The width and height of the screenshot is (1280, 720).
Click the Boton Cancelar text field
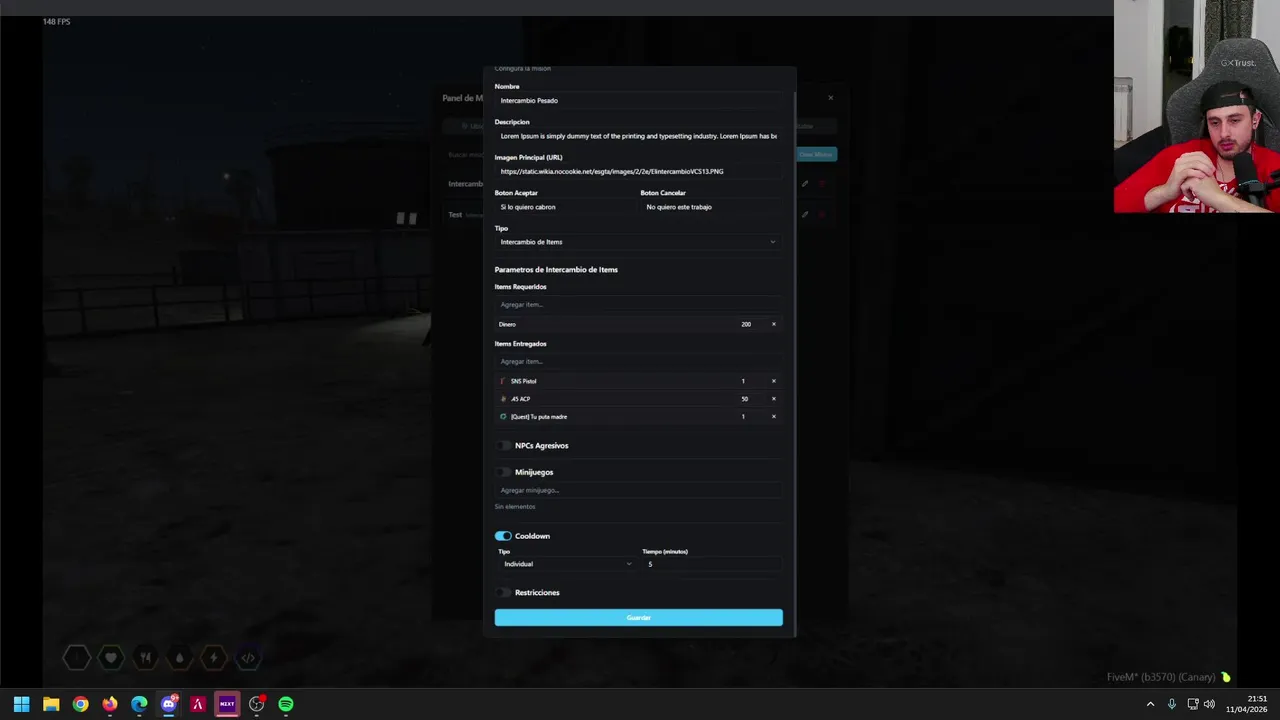[711, 207]
